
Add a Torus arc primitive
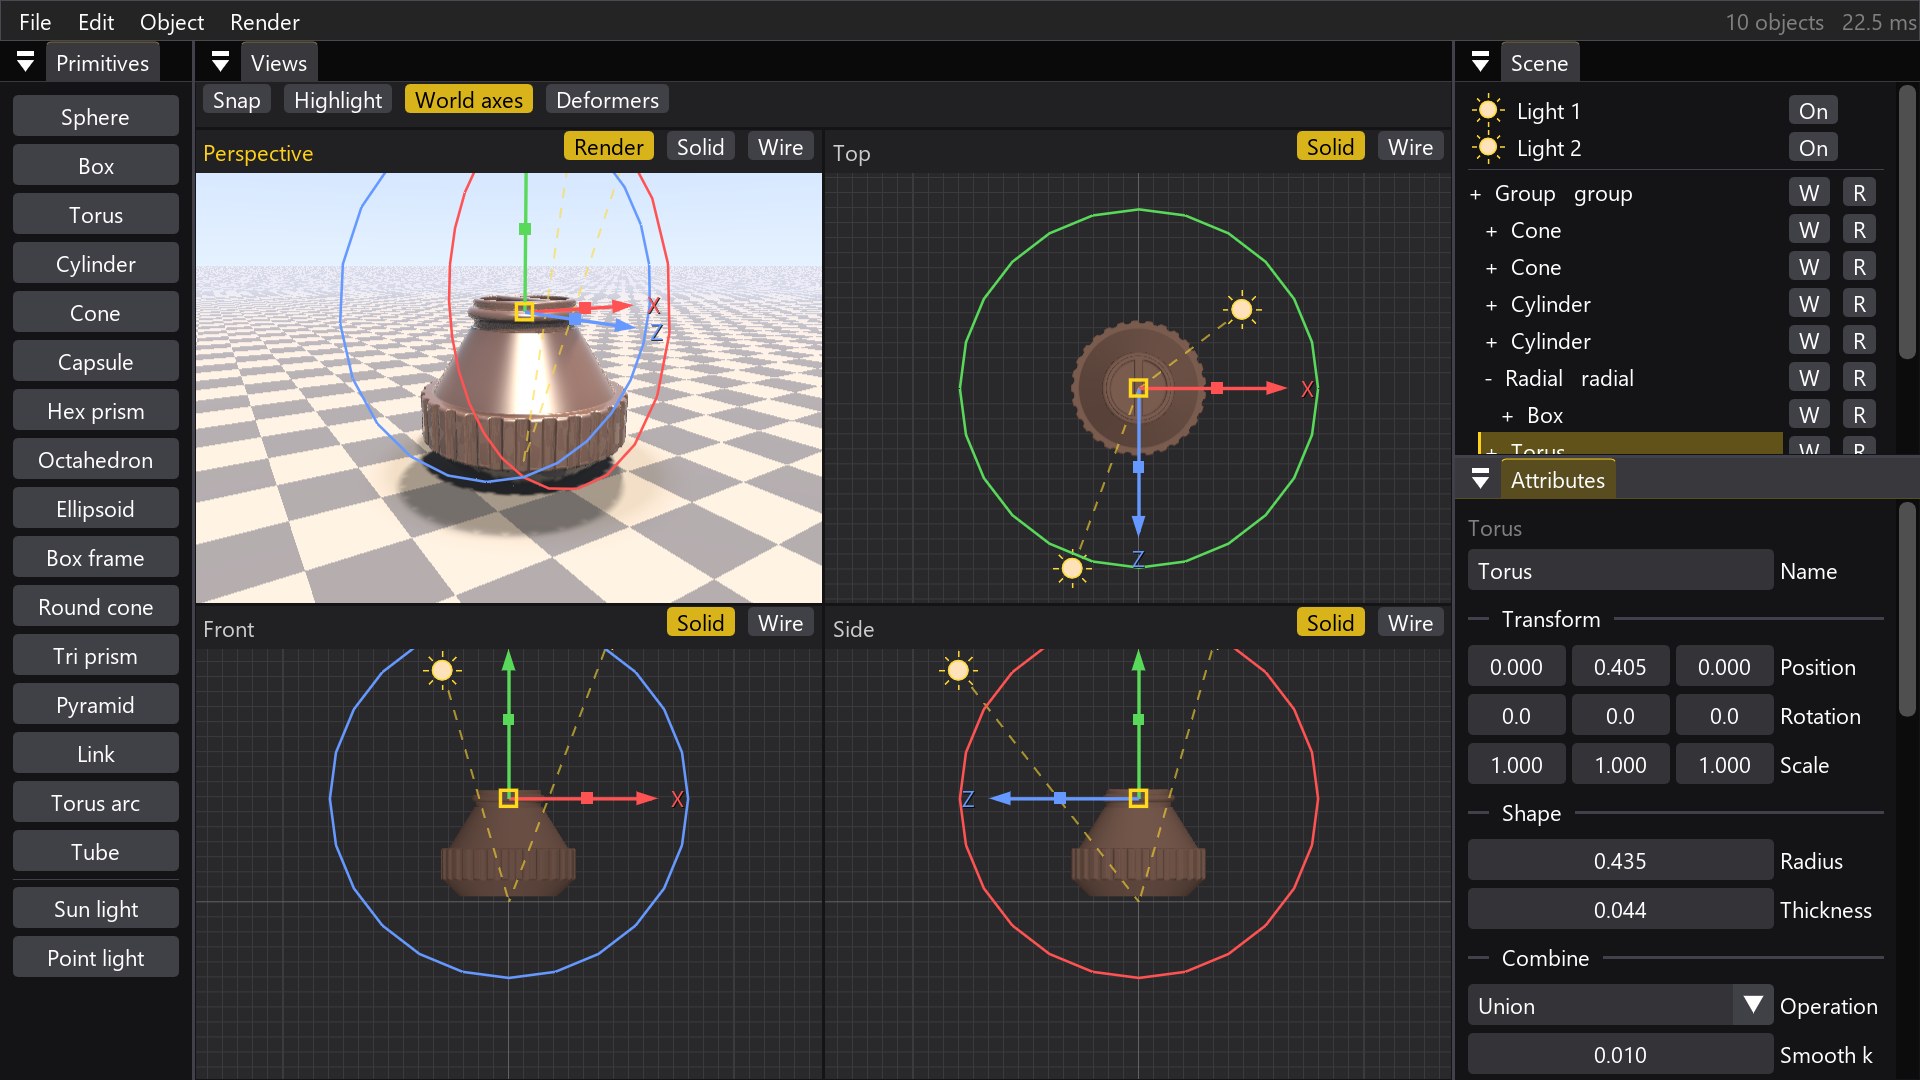point(96,803)
